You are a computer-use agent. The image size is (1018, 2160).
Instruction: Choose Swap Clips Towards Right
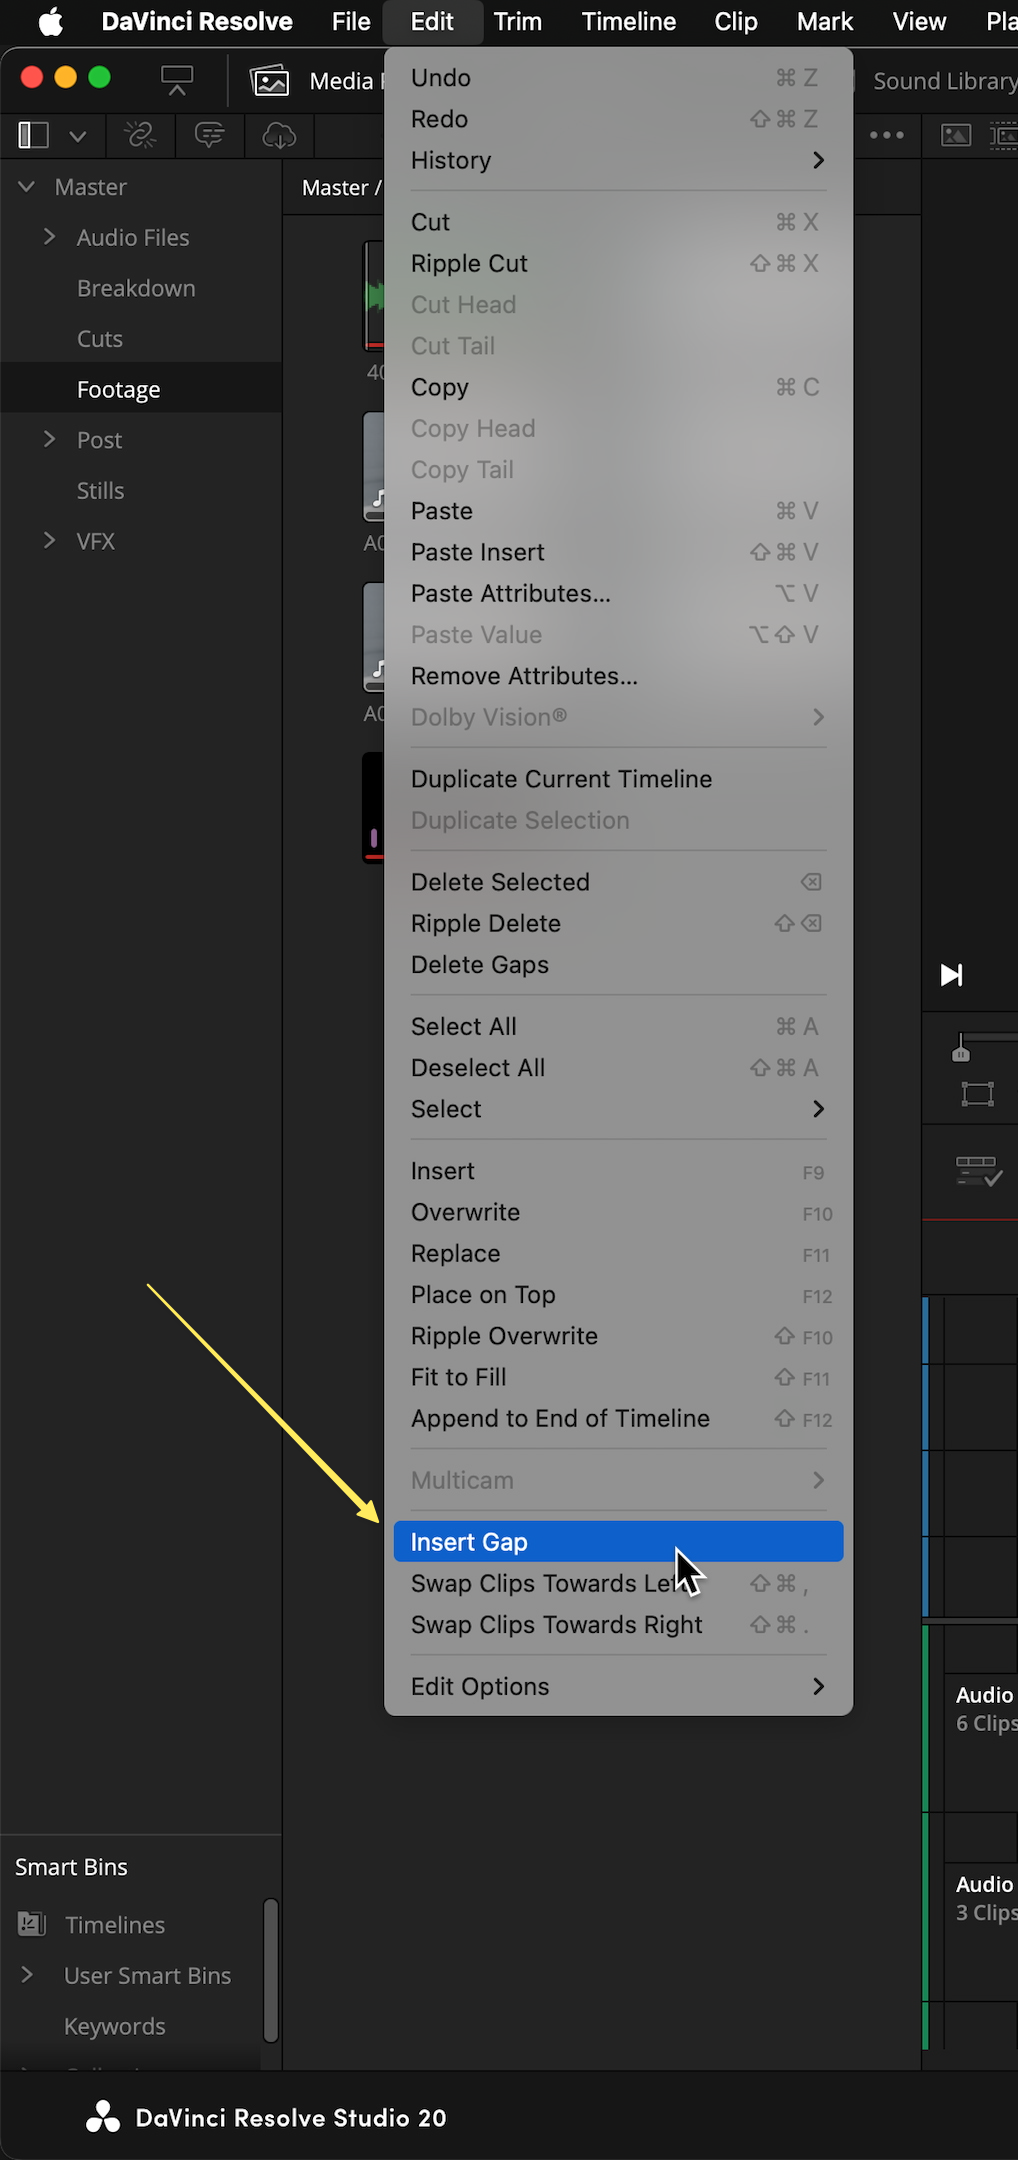618,1625
